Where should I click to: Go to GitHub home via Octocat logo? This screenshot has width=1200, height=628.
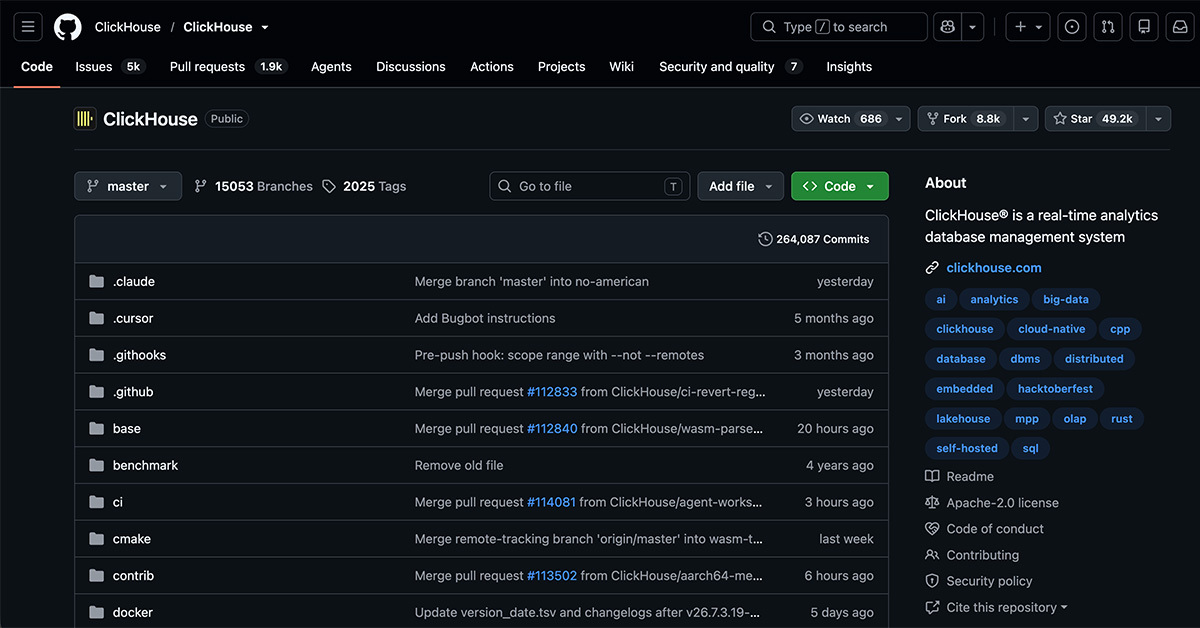(x=67, y=27)
